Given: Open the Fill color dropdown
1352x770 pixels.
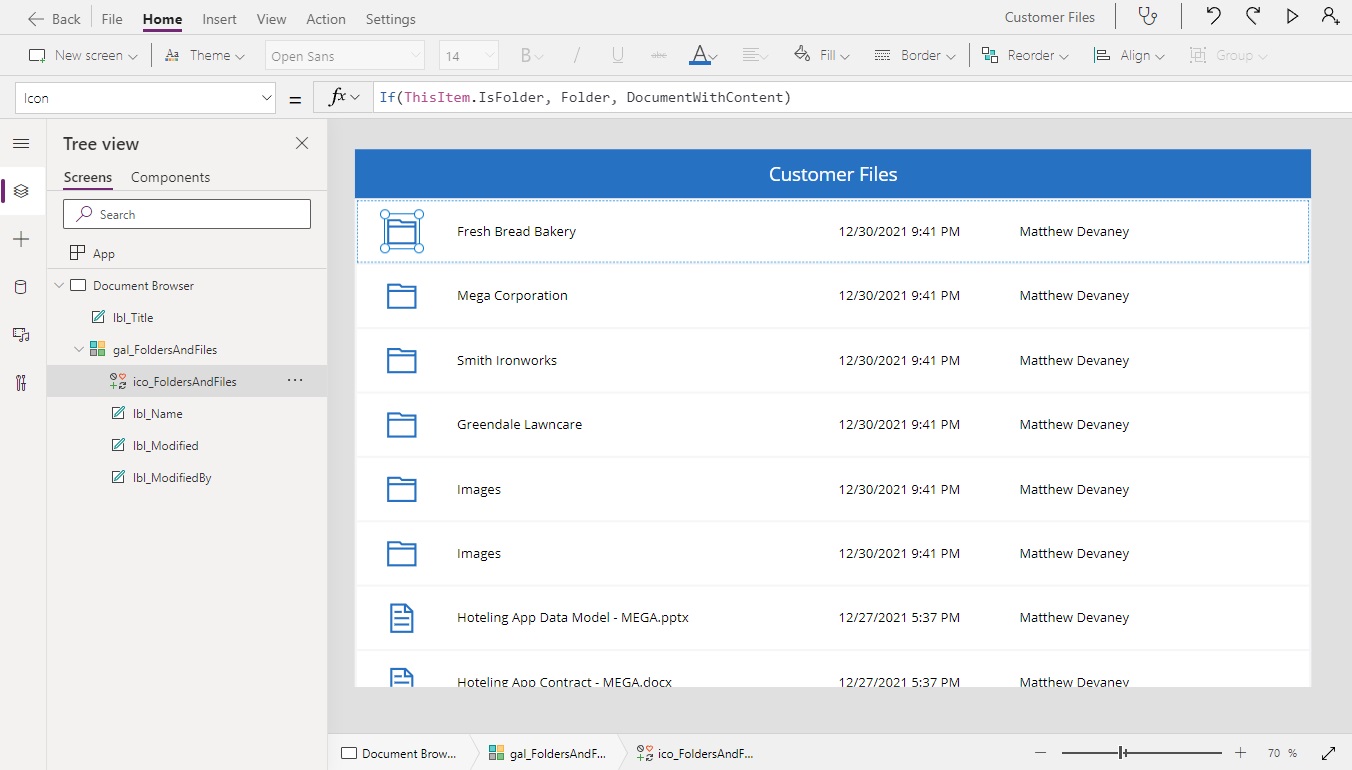Looking at the screenshot, I should (x=843, y=55).
